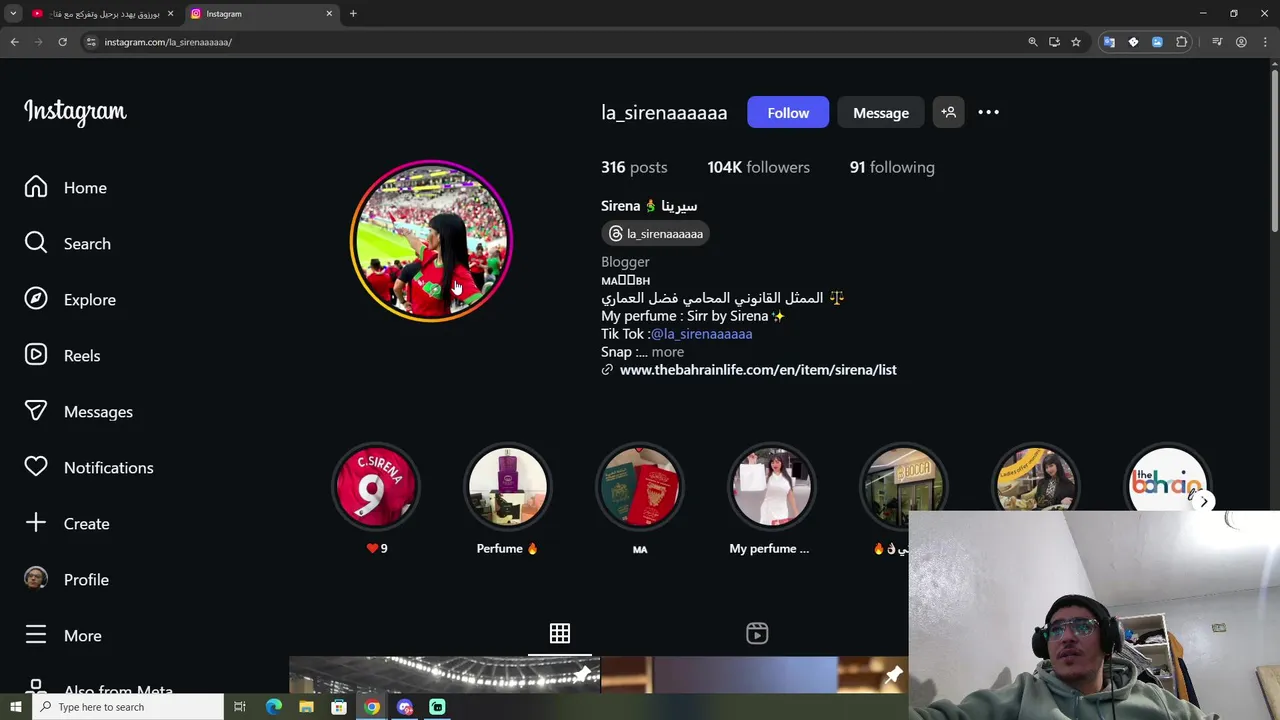Open TikTok mention @la_sirenaaaaaa
1280x720 pixels.
click(x=701, y=334)
